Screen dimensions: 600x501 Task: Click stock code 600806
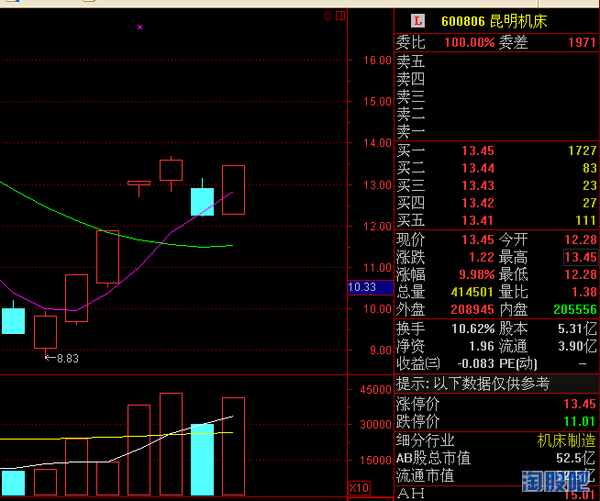[463, 21]
